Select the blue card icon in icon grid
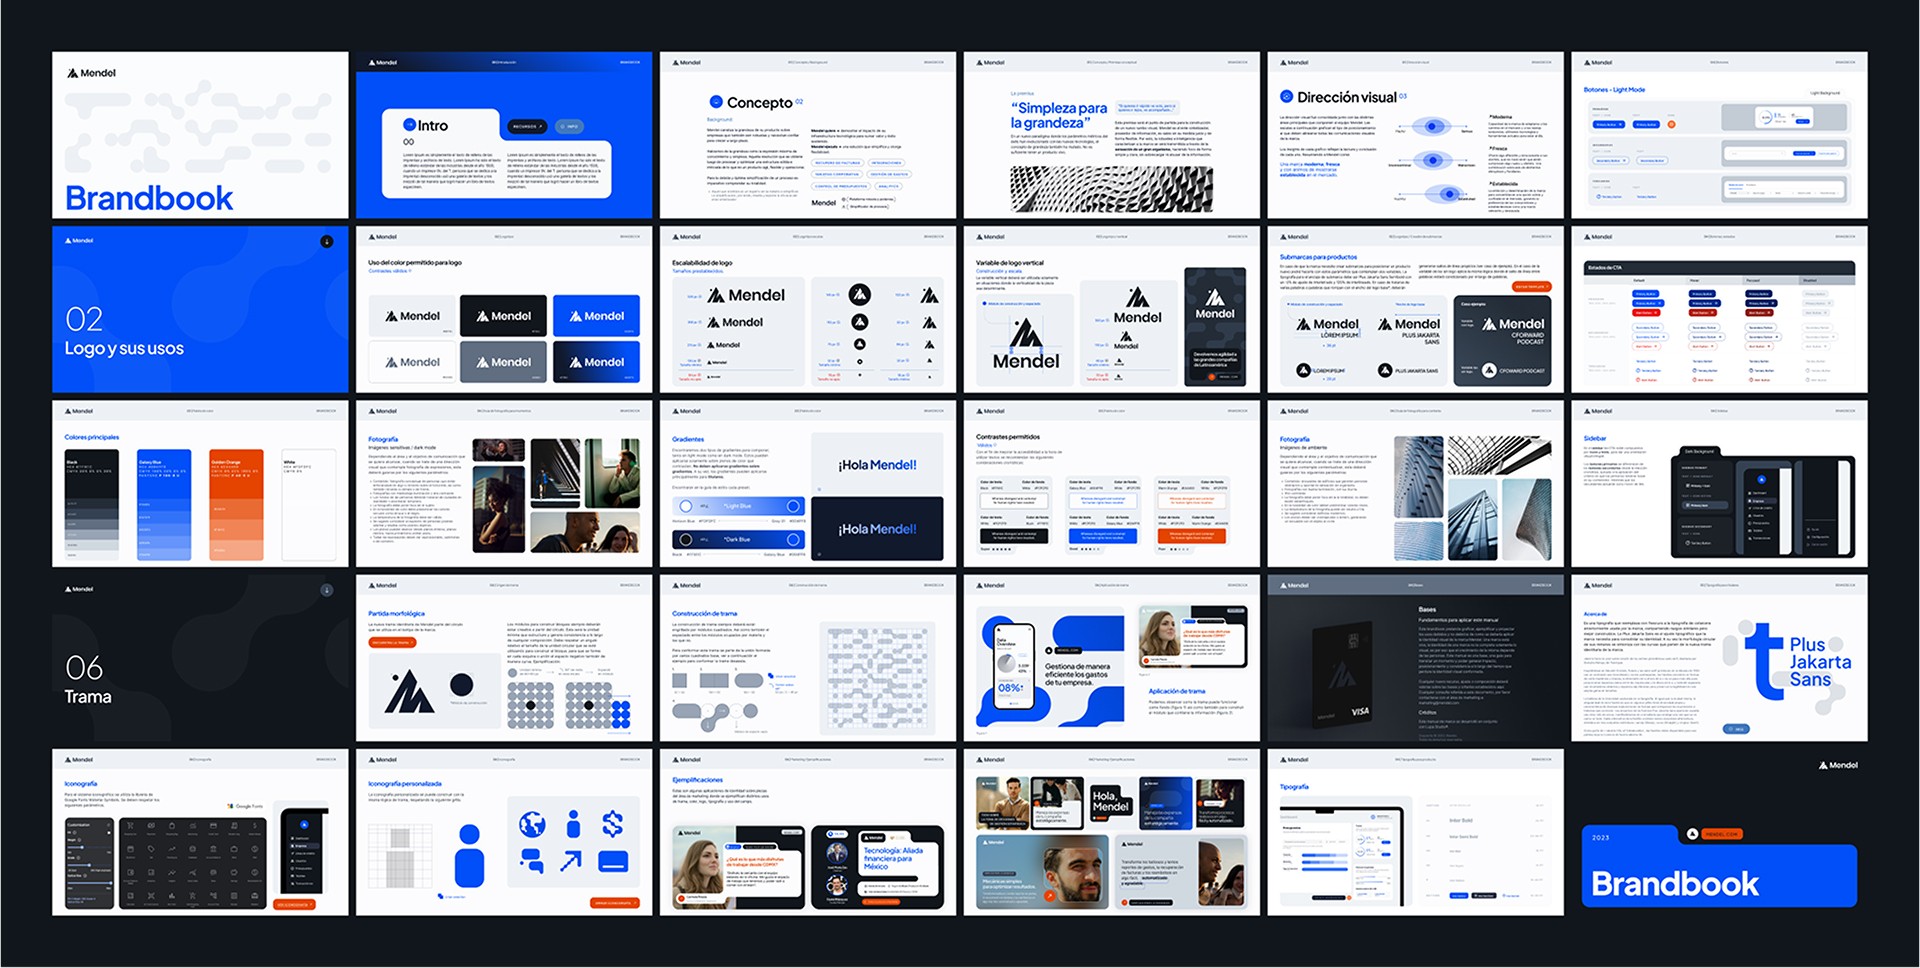Image resolution: width=1920 pixels, height=968 pixels. [613, 861]
